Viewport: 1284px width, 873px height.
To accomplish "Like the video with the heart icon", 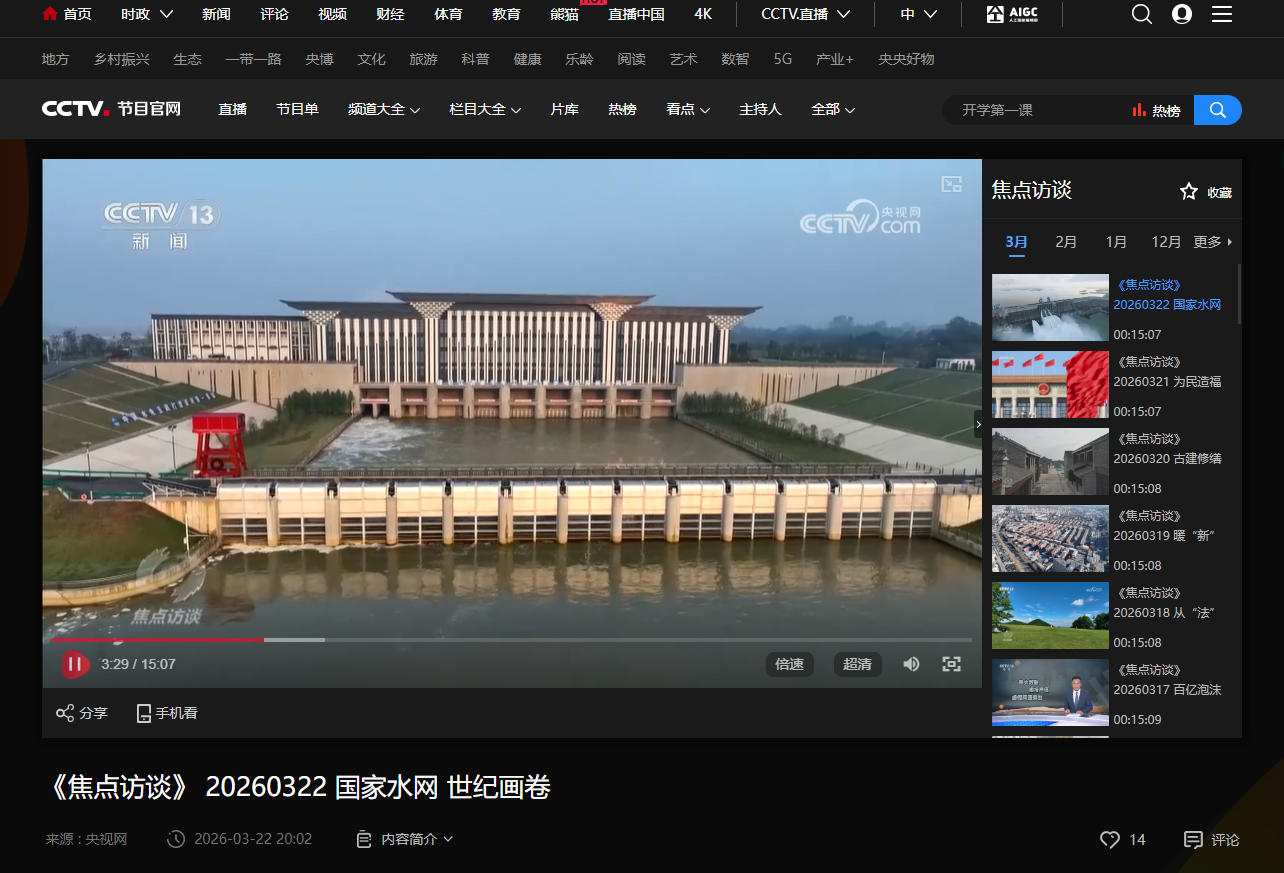I will 1109,840.
